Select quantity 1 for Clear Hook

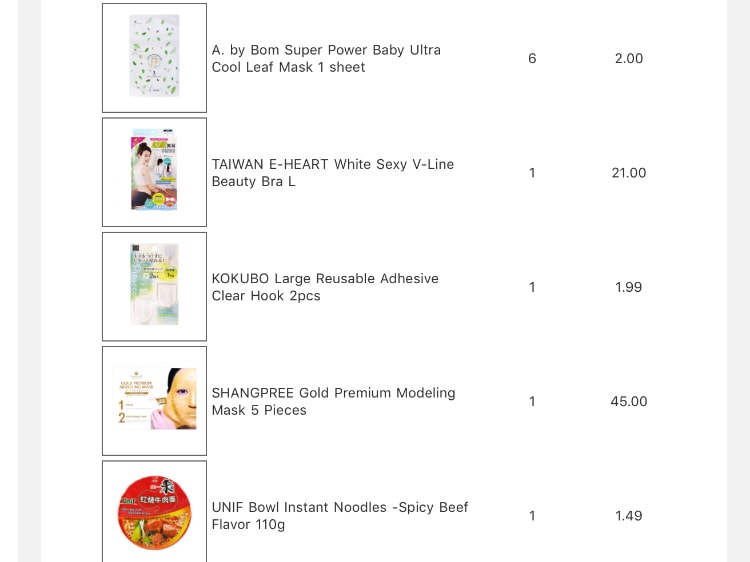532,287
